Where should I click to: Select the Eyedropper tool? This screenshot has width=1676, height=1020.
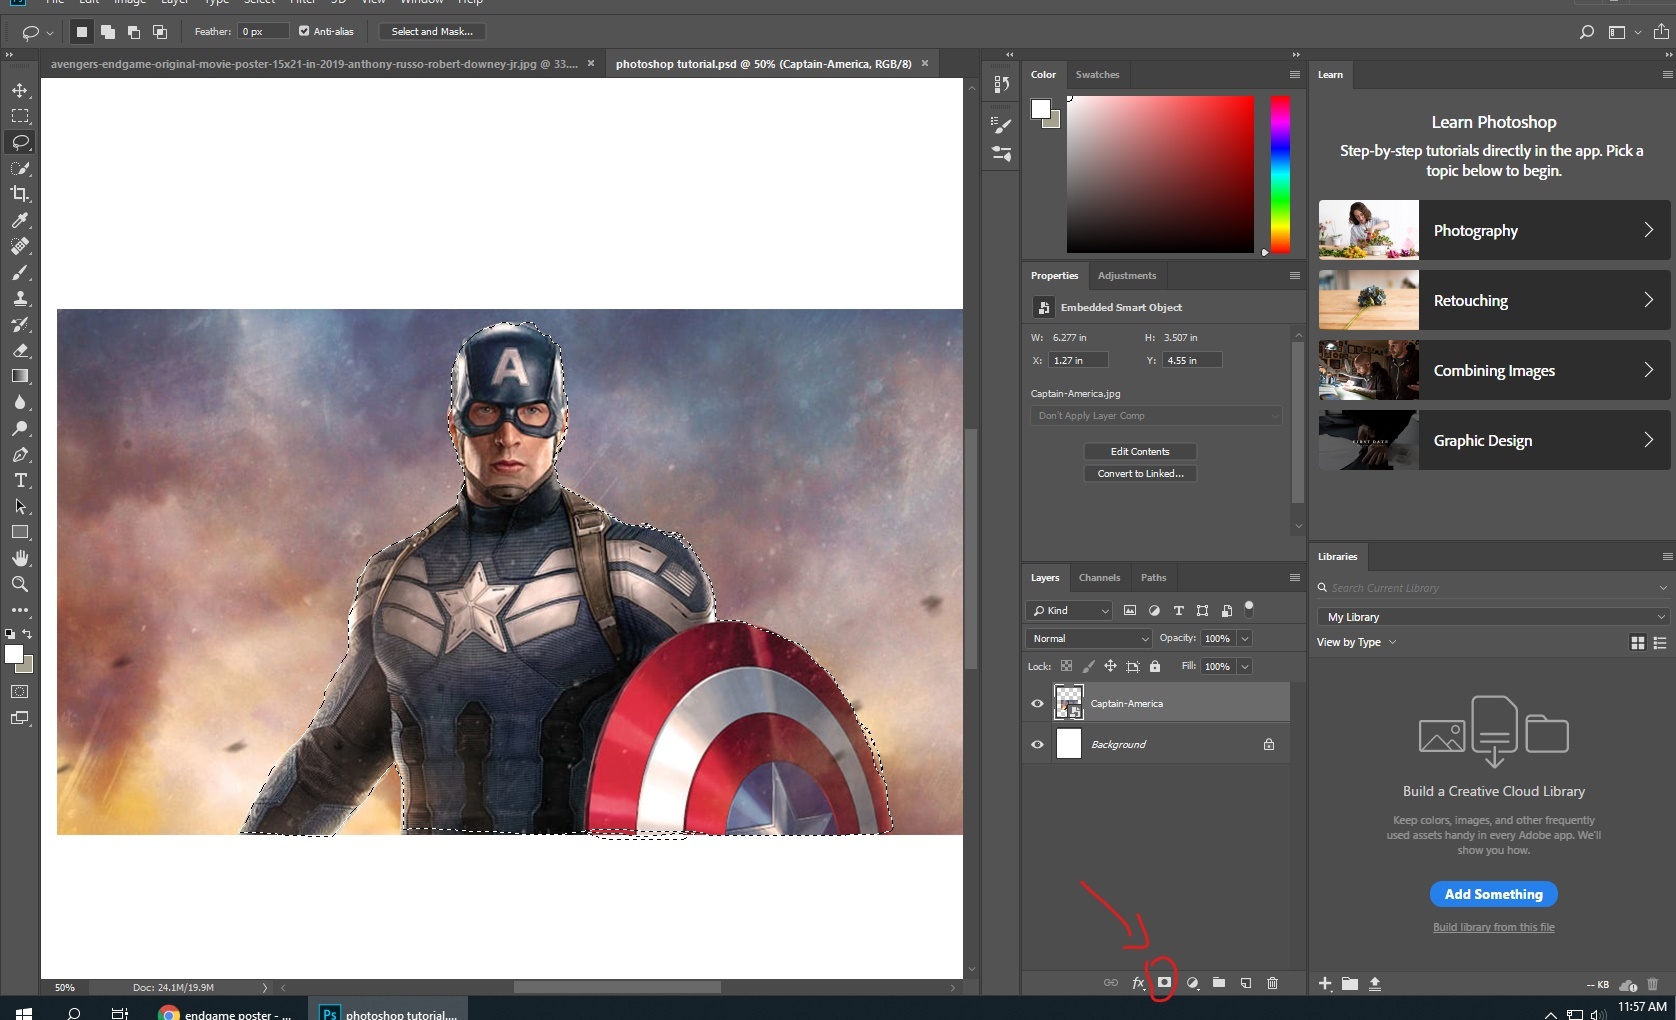pos(20,220)
